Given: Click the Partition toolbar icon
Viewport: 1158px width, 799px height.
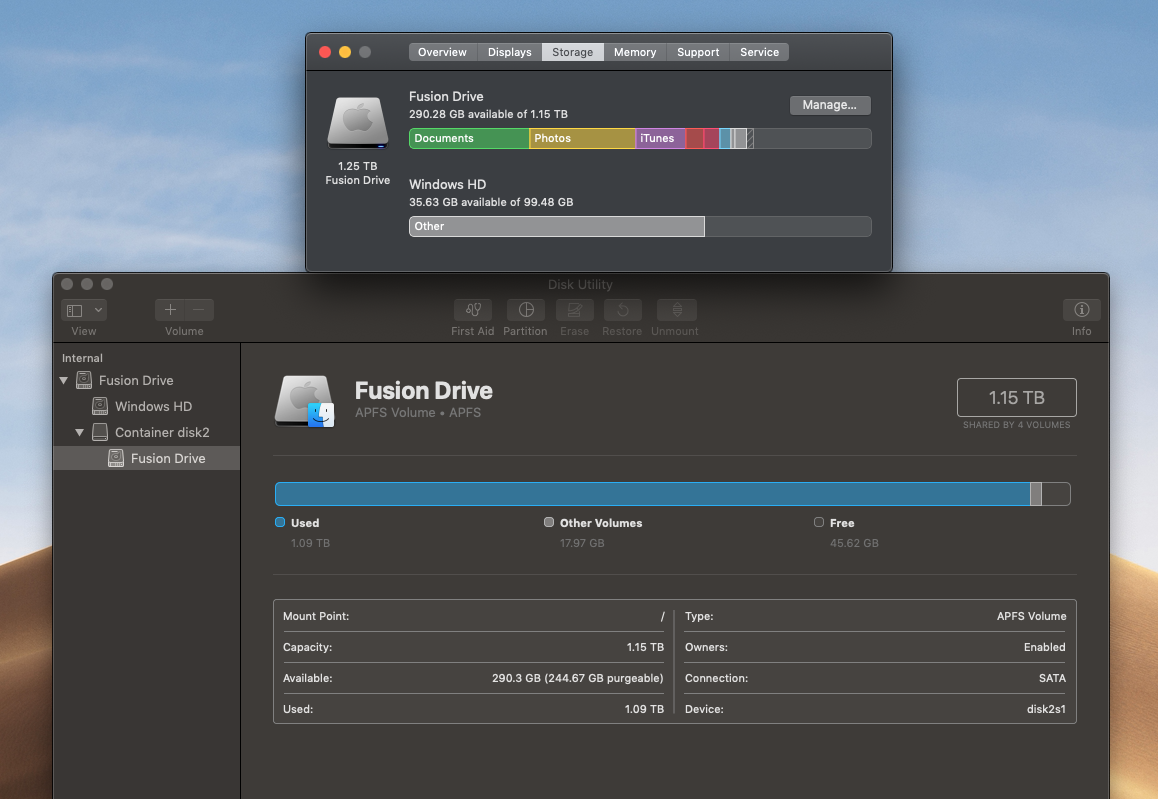Looking at the screenshot, I should (526, 310).
